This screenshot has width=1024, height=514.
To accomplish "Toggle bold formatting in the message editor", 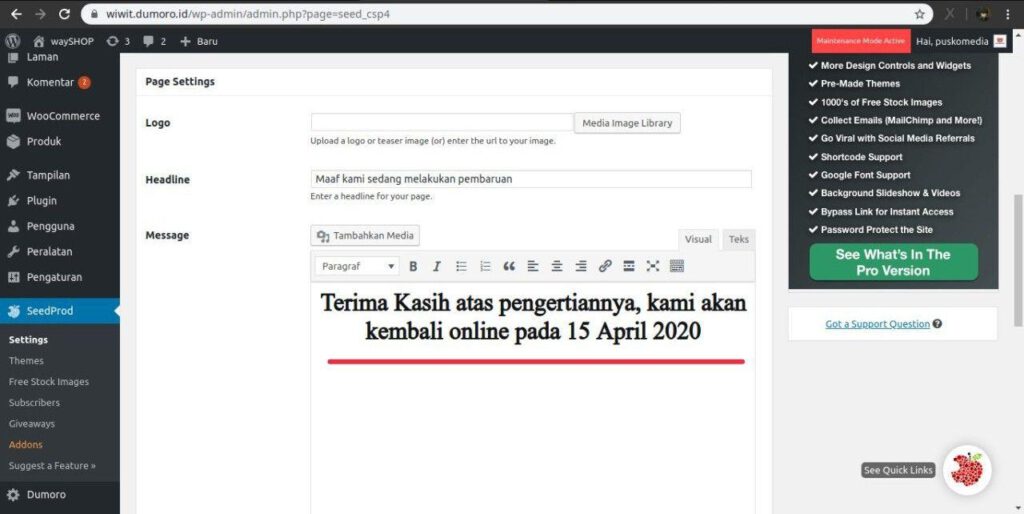I will (413, 266).
